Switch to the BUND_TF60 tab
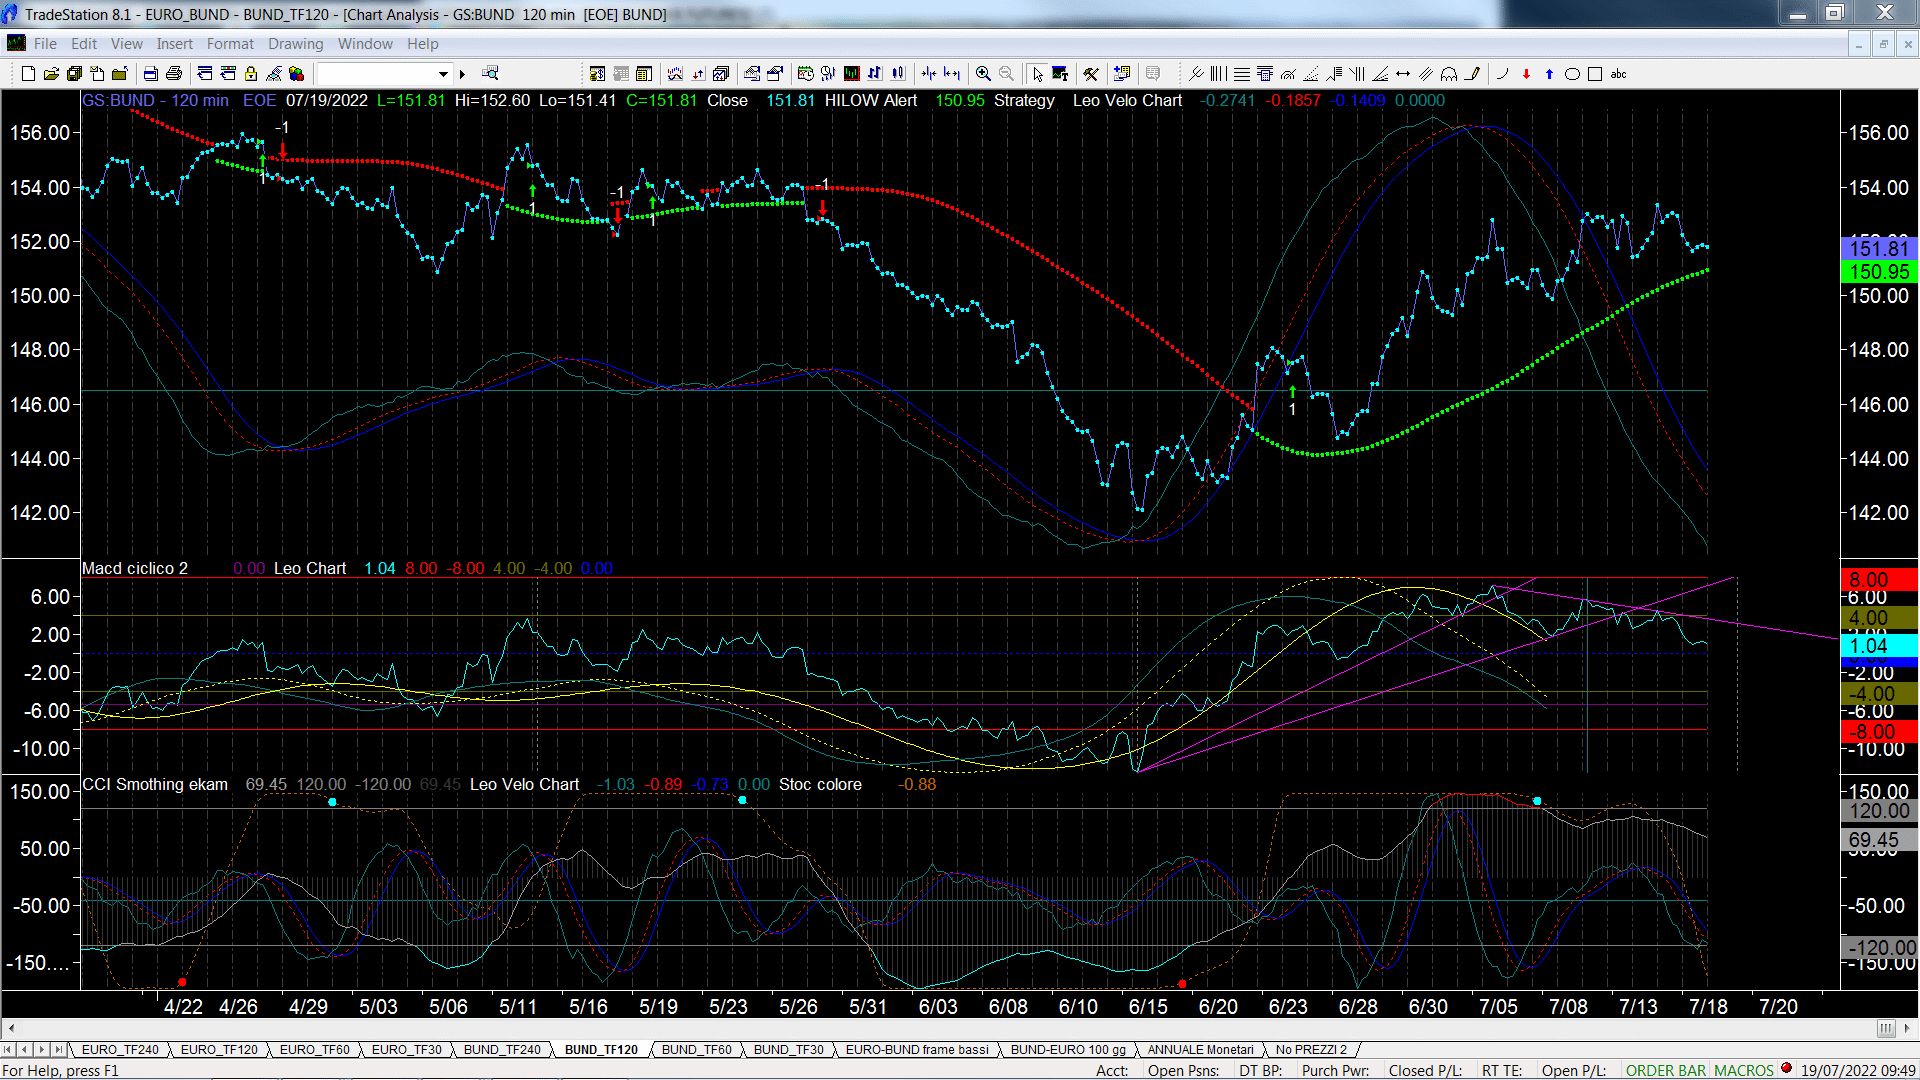 [x=696, y=1050]
